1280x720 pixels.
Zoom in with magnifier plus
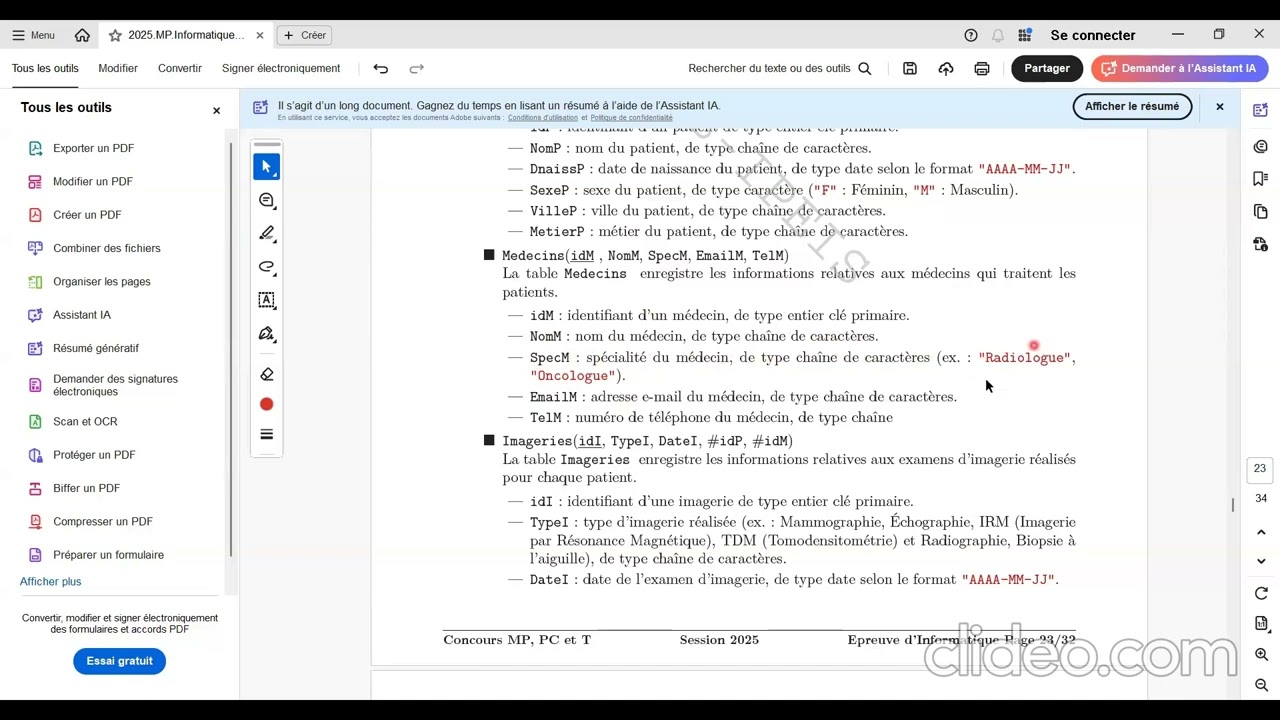pyautogui.click(x=1261, y=655)
